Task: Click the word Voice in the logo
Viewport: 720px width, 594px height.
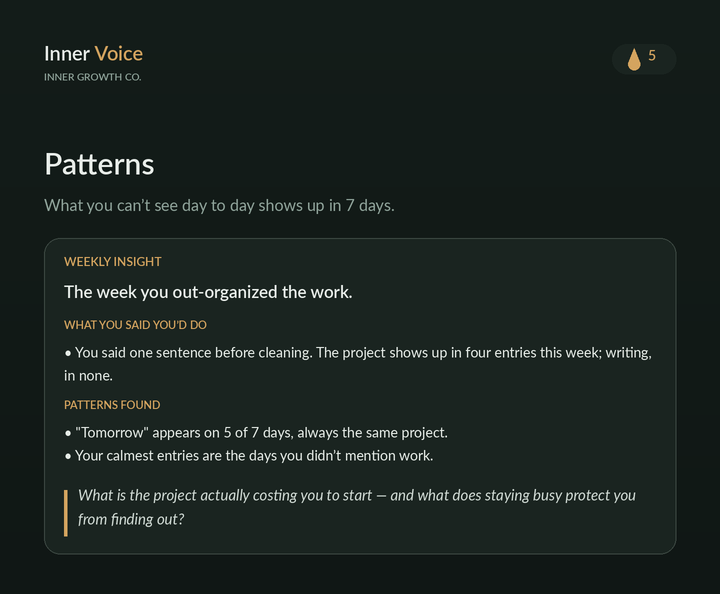Action: 119,54
